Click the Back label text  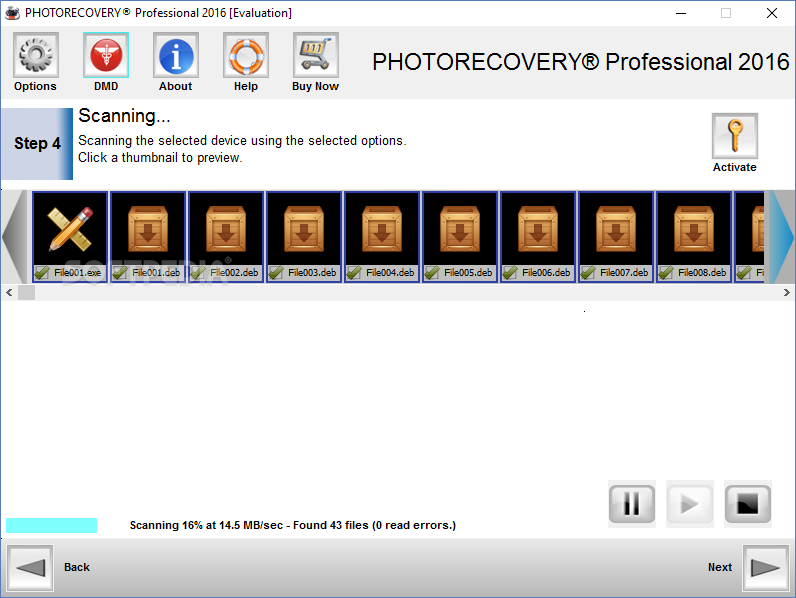pyautogui.click(x=77, y=567)
